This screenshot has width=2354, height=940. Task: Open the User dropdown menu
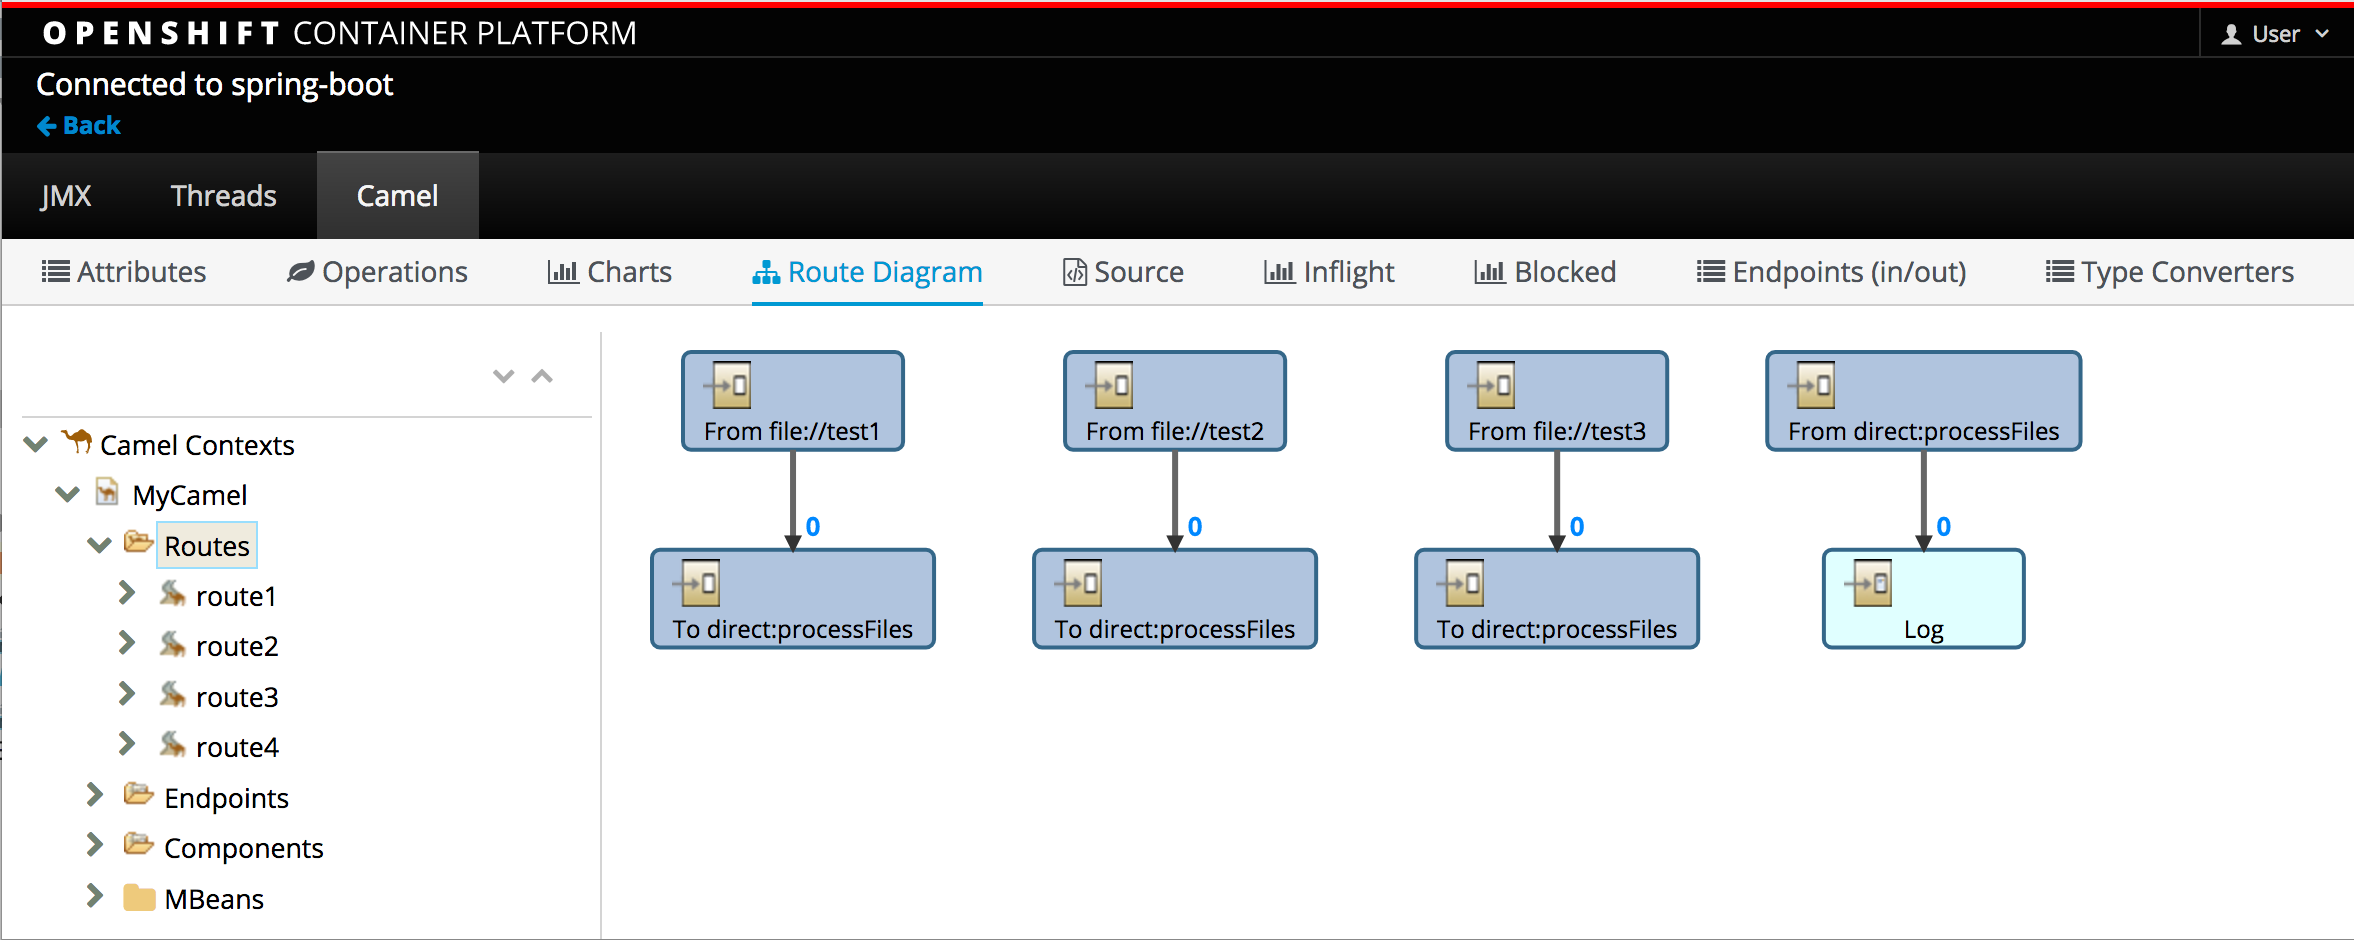(x=2275, y=34)
